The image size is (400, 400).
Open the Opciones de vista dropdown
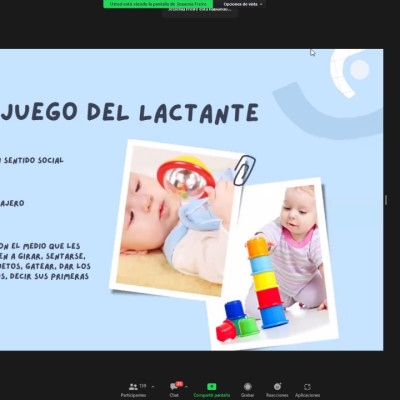point(242,4)
